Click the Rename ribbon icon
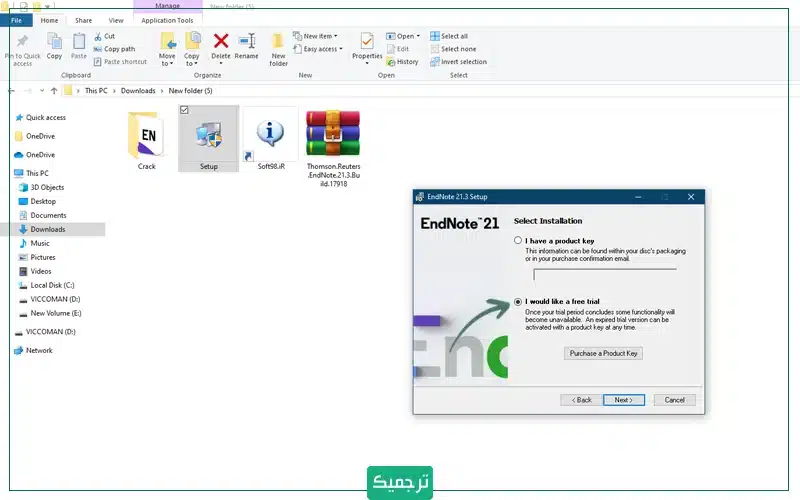The height and width of the screenshot is (500, 800). point(246,41)
